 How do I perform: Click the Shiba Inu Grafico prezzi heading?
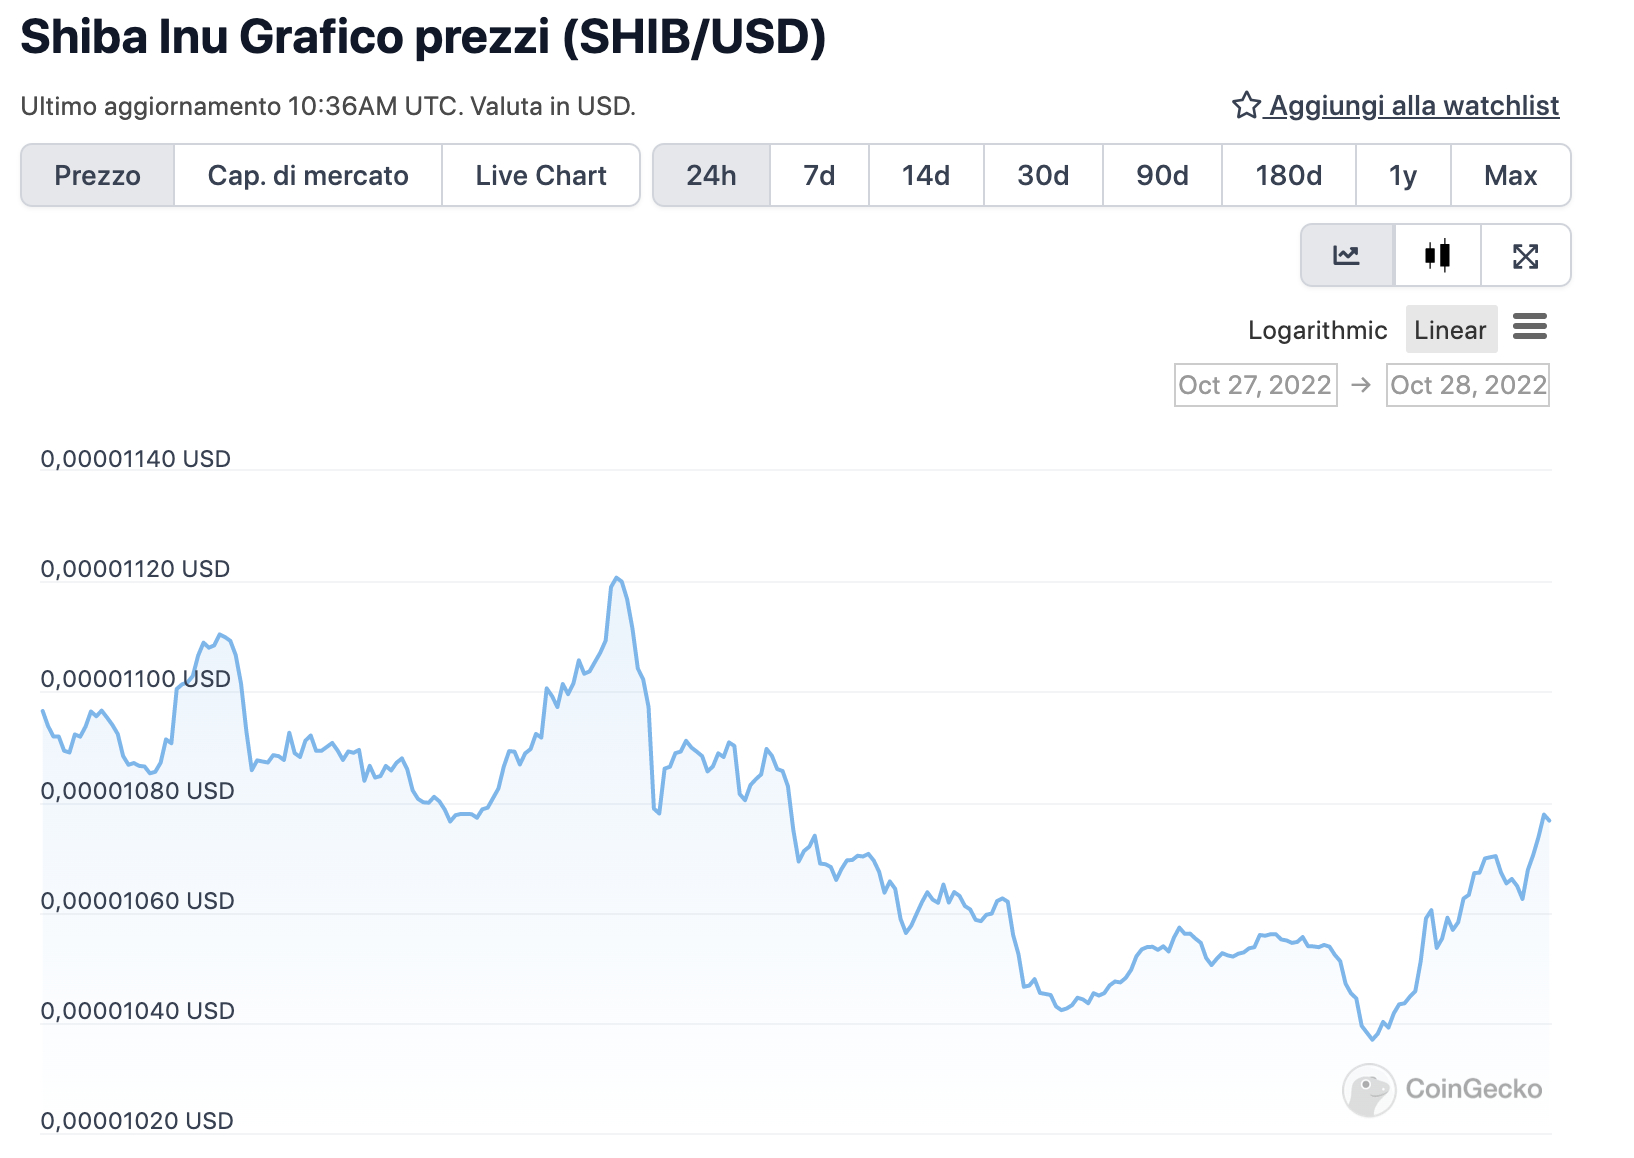click(x=423, y=37)
